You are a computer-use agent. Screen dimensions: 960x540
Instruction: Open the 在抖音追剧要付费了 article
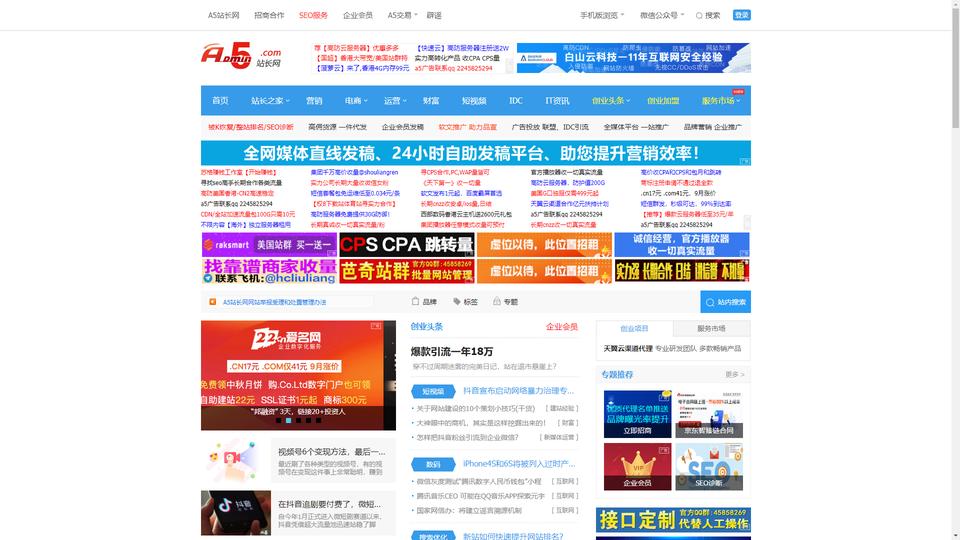tap(329, 504)
